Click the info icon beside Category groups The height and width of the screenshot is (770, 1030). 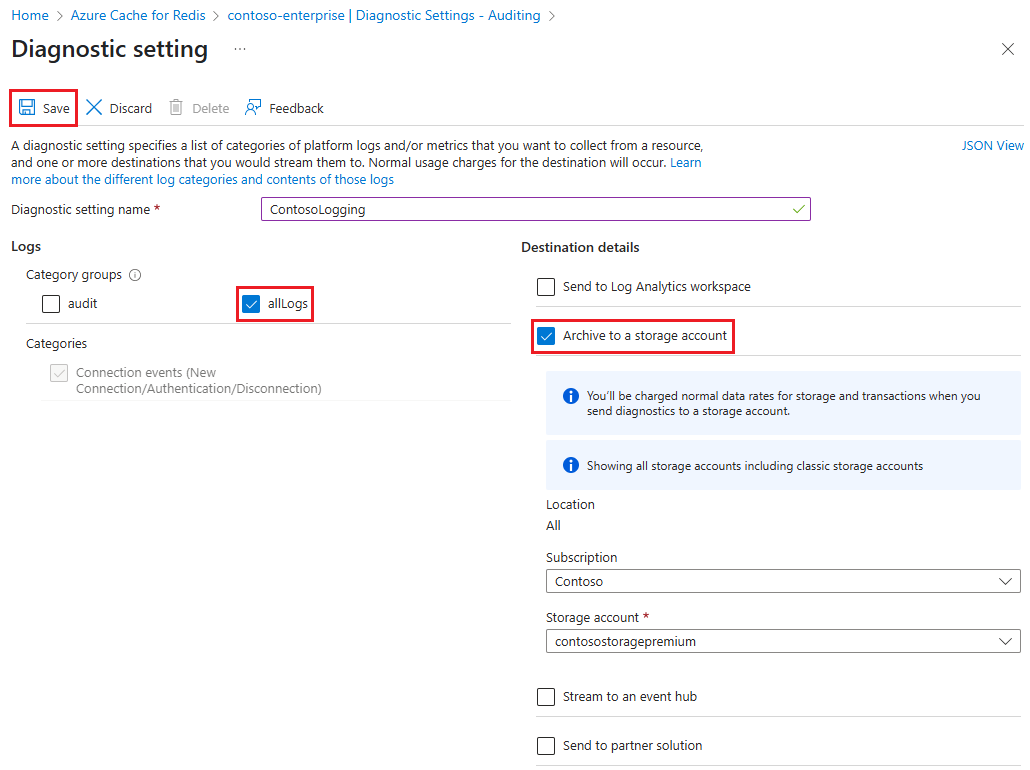(135, 274)
